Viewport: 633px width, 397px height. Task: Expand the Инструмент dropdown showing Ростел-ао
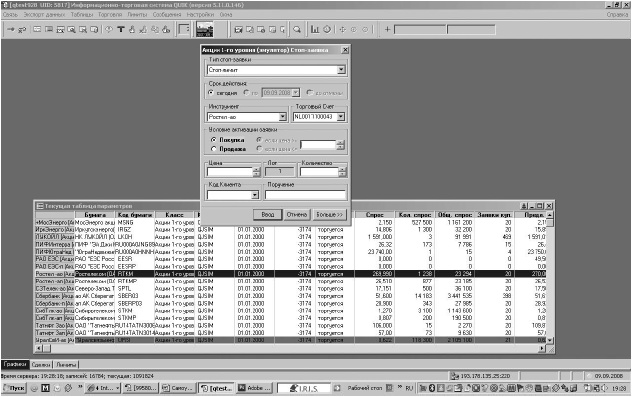click(x=283, y=117)
